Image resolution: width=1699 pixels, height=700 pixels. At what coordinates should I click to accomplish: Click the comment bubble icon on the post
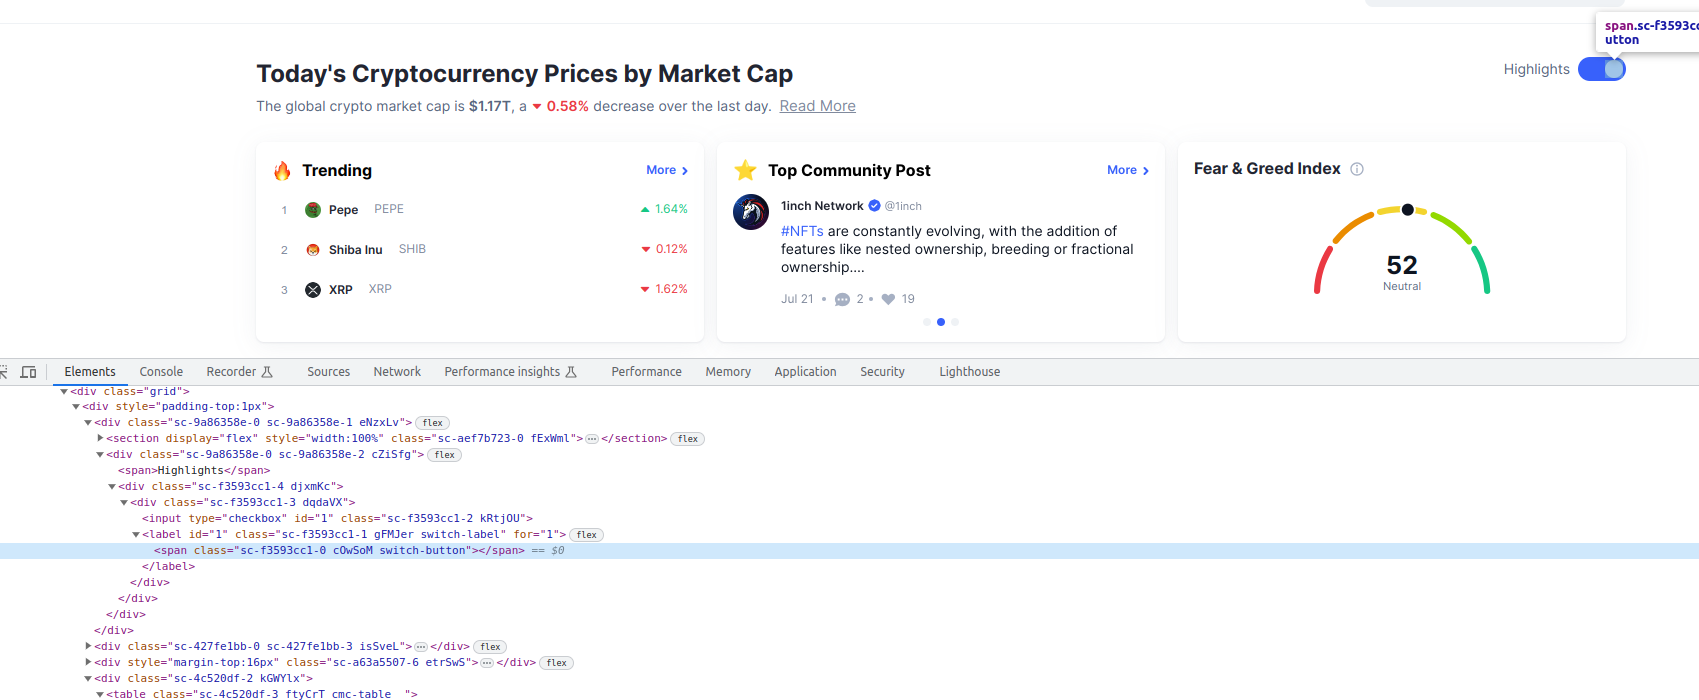[842, 299]
